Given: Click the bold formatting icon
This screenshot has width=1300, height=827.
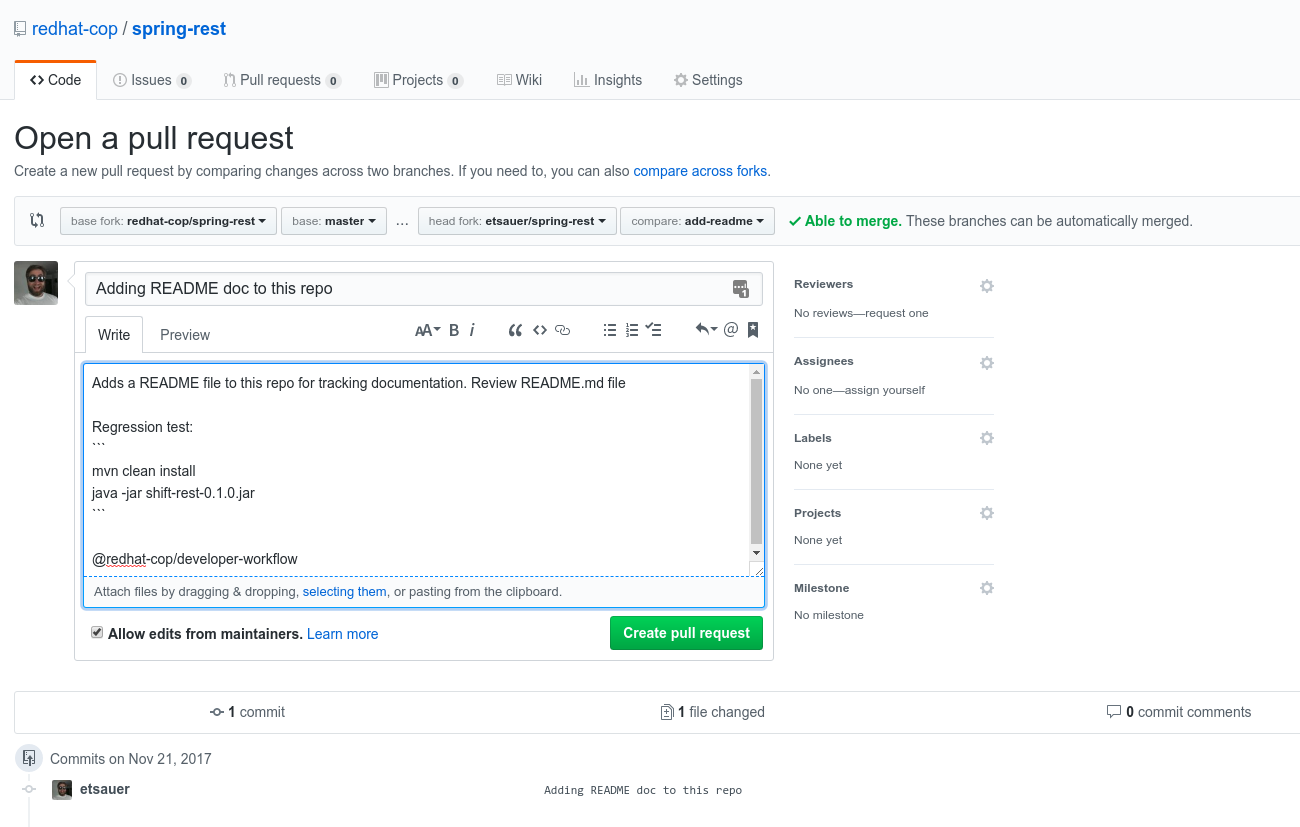Looking at the screenshot, I should click(x=454, y=330).
